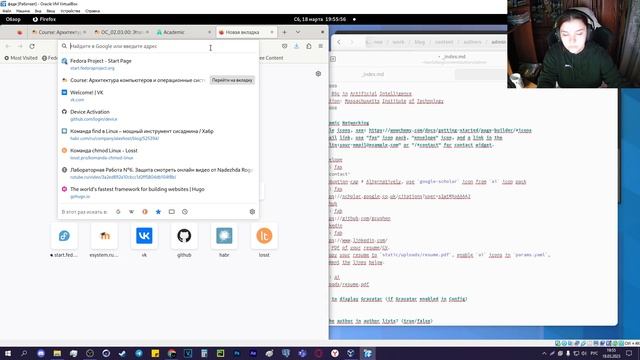640x360 pixels.
Task: Open the Firefox app menu in GNOME top bar
Action: pyautogui.click(x=44, y=19)
